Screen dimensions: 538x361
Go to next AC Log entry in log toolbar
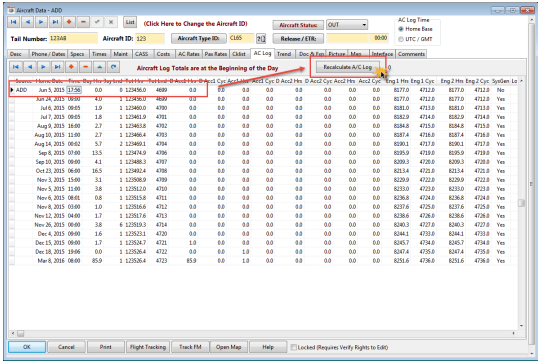click(43, 67)
